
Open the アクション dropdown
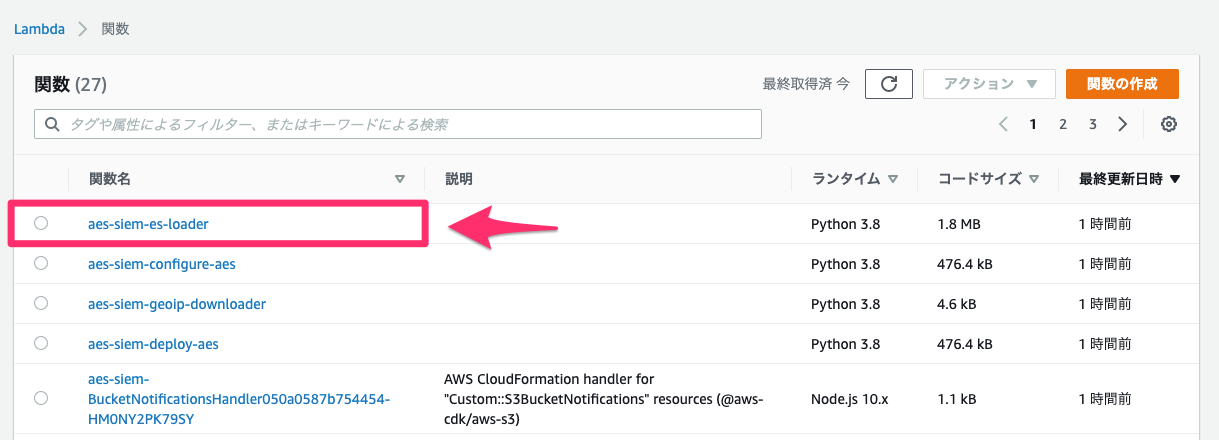coord(988,85)
